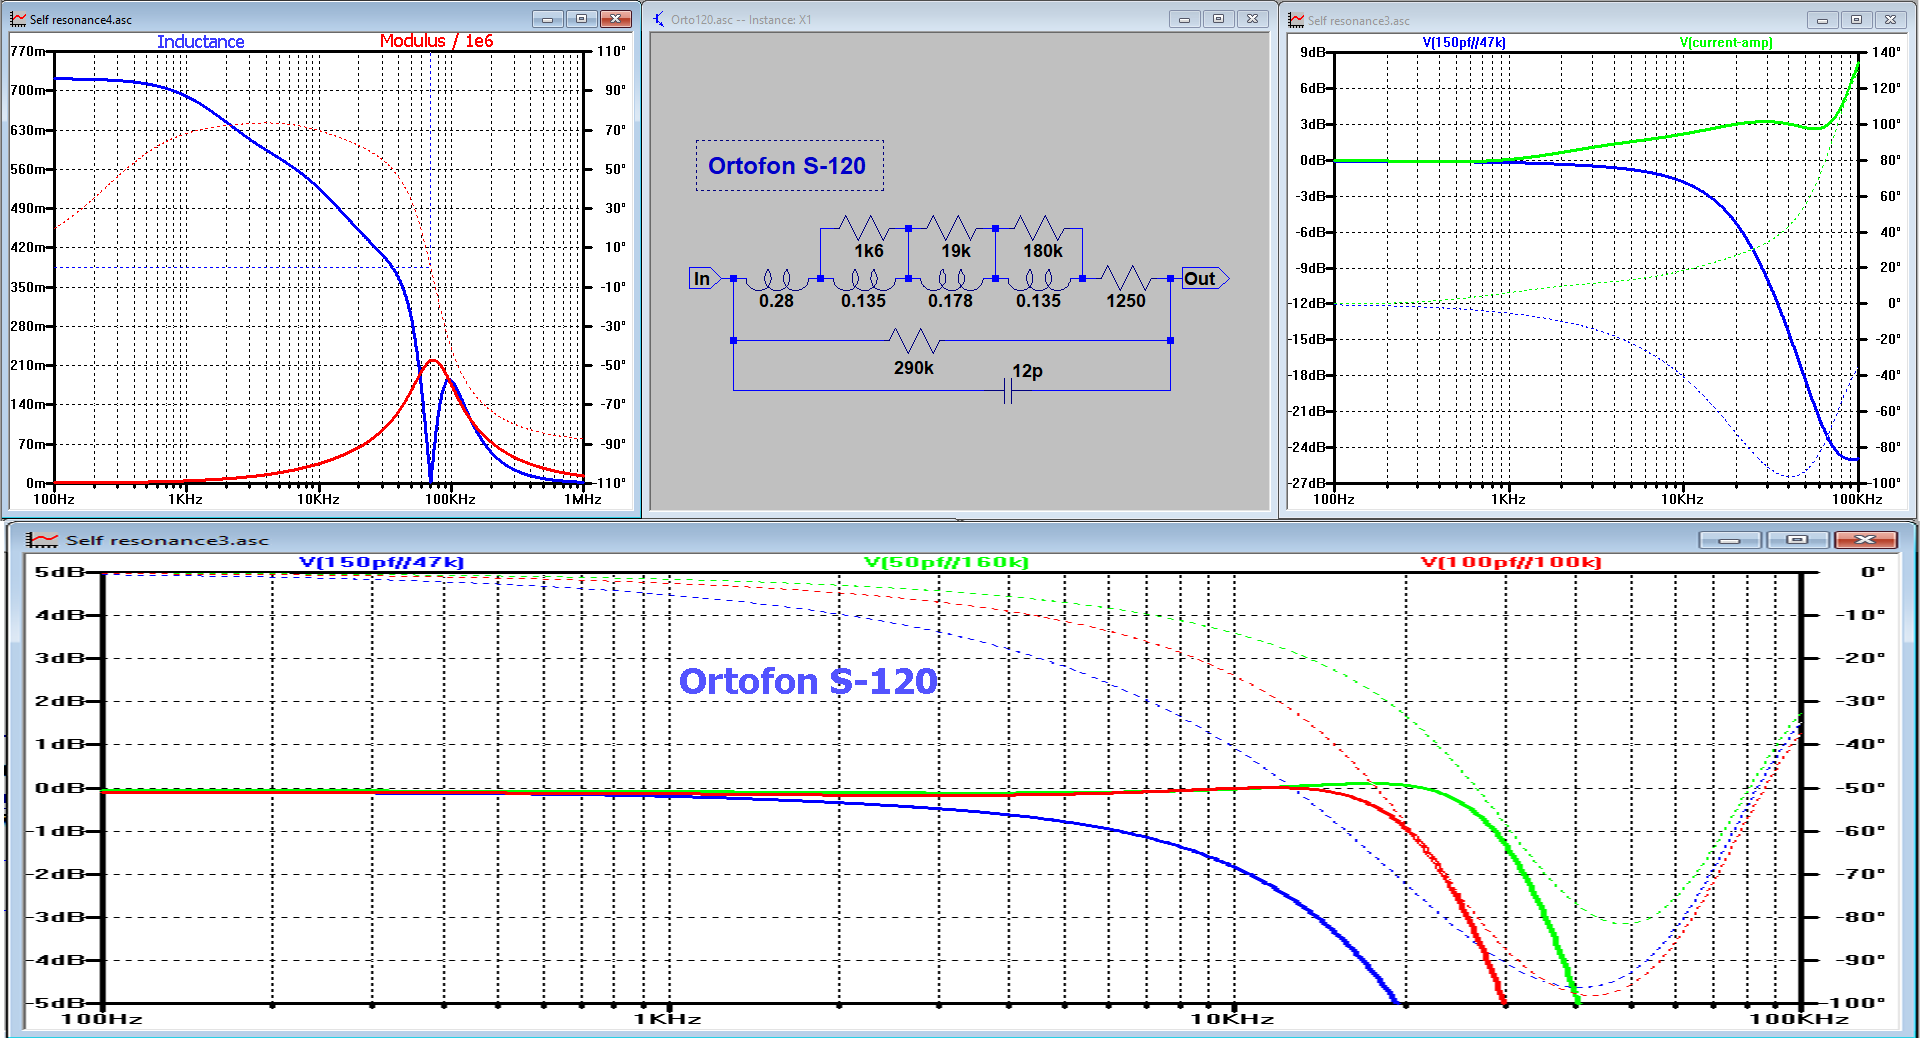
Task: Click the V(150pf//47k) label in top-right plot
Action: point(1463,43)
